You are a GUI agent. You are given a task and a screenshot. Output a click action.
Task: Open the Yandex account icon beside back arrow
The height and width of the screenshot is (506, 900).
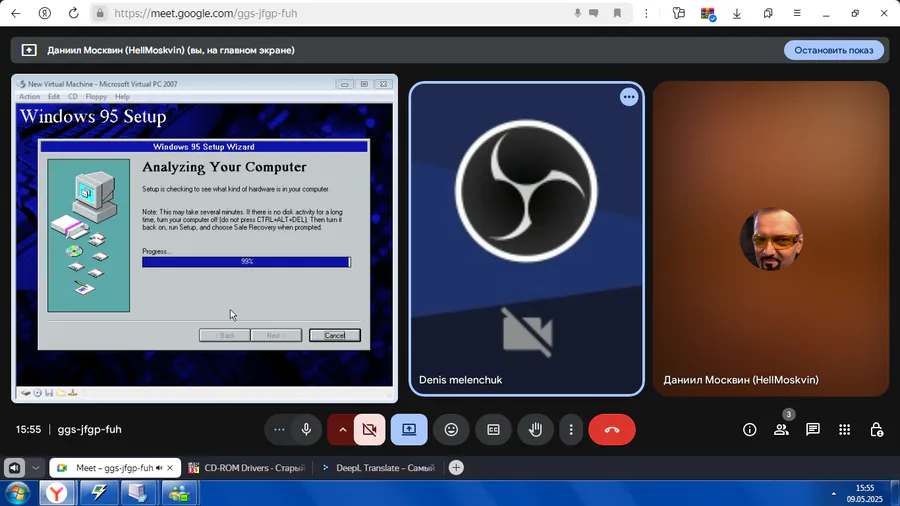(45, 13)
